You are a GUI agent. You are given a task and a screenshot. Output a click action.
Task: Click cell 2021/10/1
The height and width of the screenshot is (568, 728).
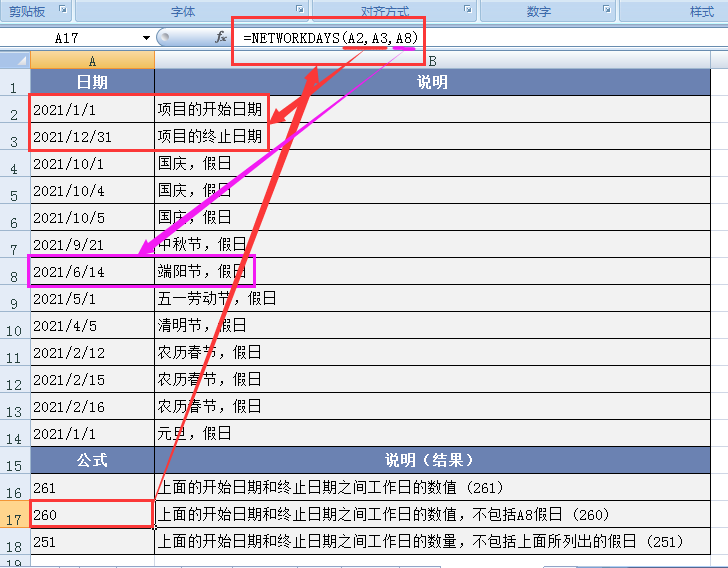(x=92, y=163)
